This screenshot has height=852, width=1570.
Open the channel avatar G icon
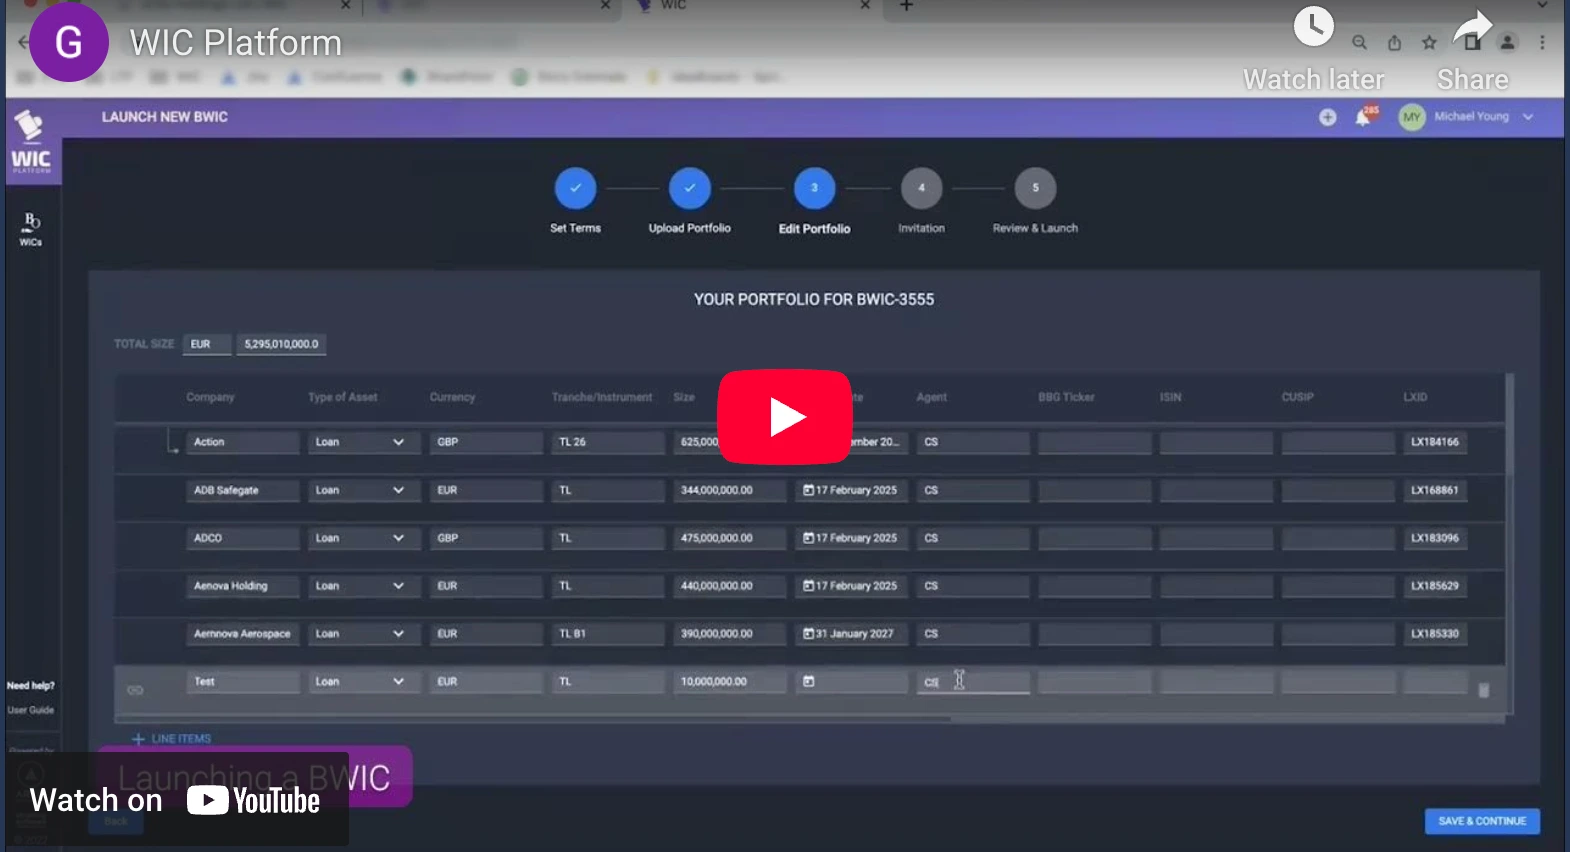point(69,42)
